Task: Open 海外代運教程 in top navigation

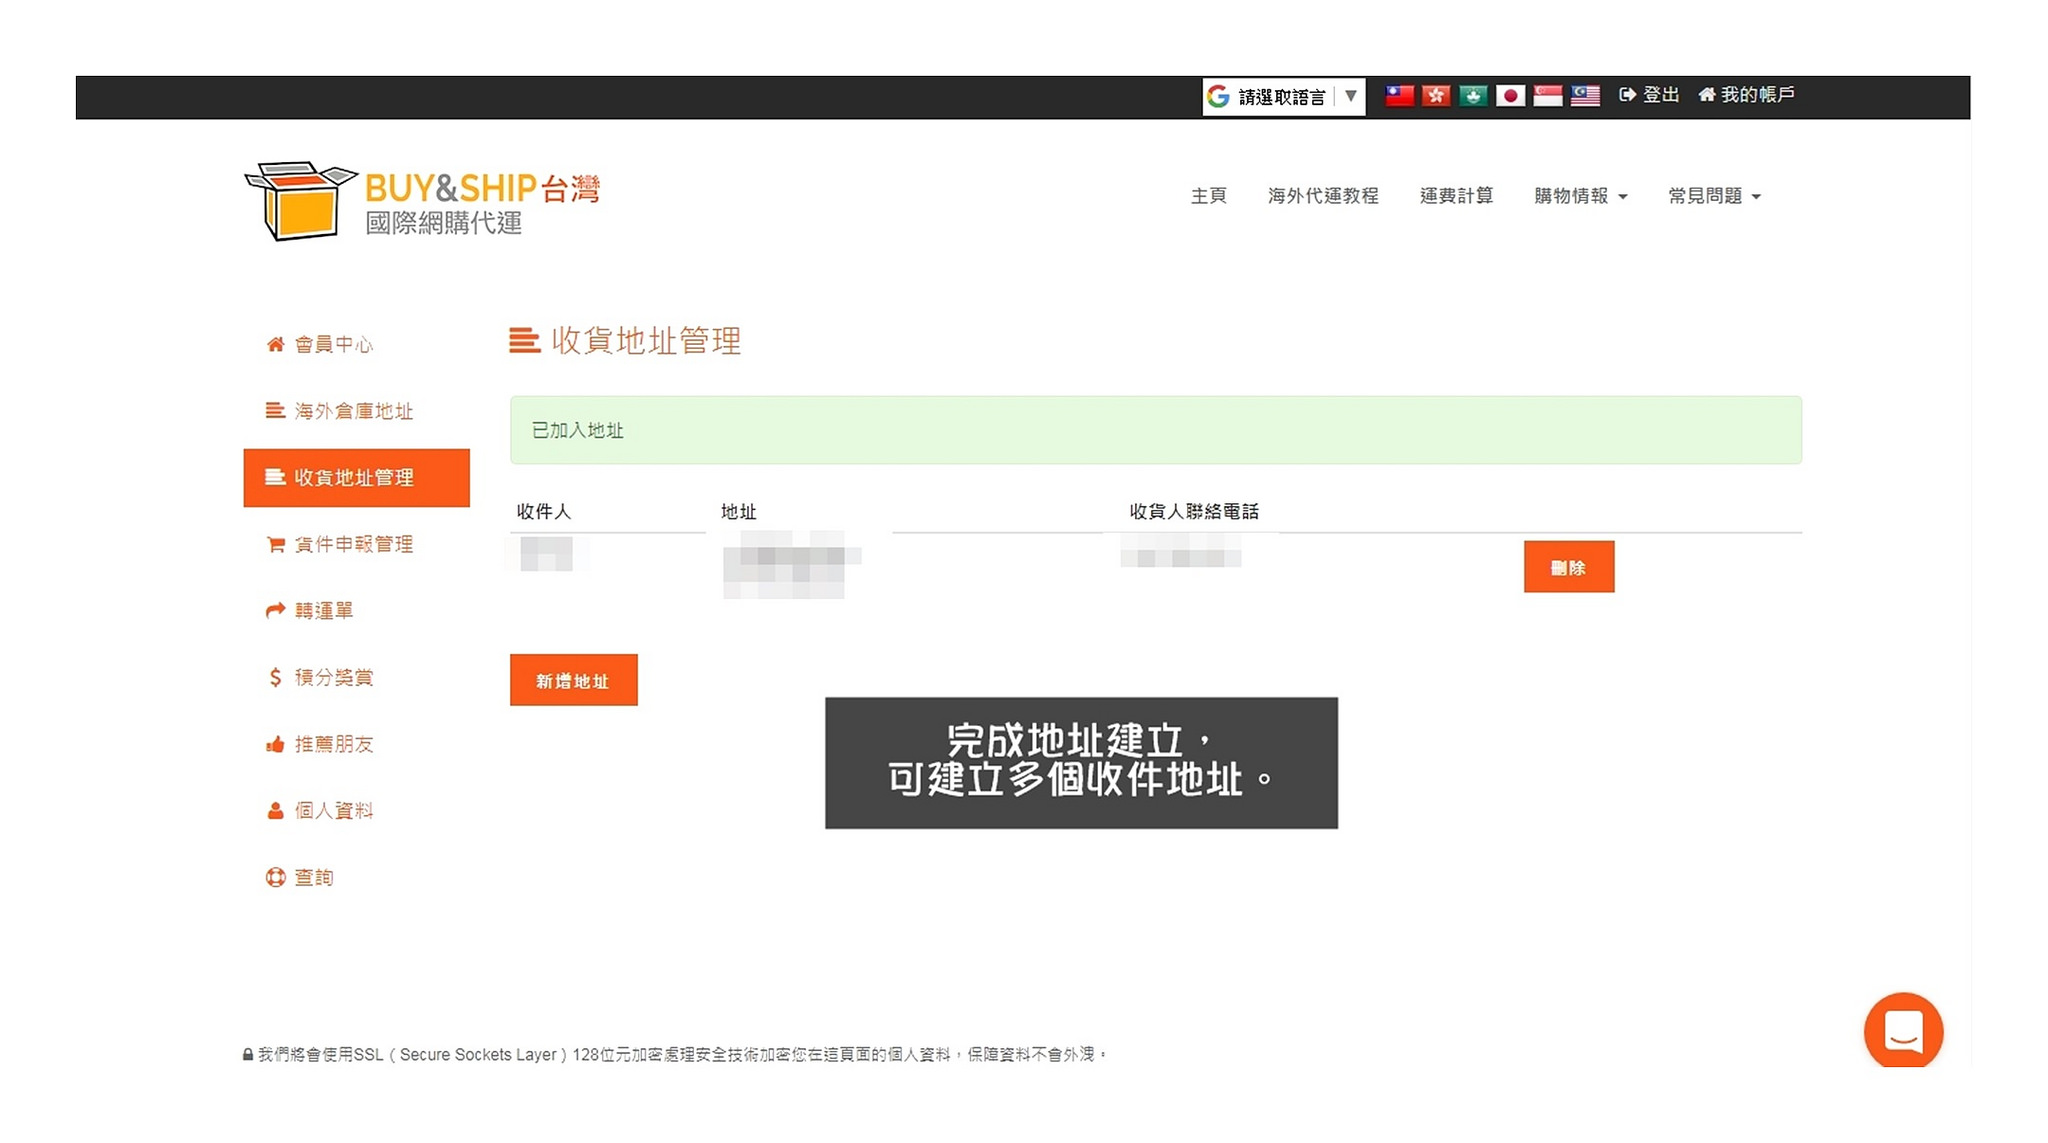Action: [1322, 196]
